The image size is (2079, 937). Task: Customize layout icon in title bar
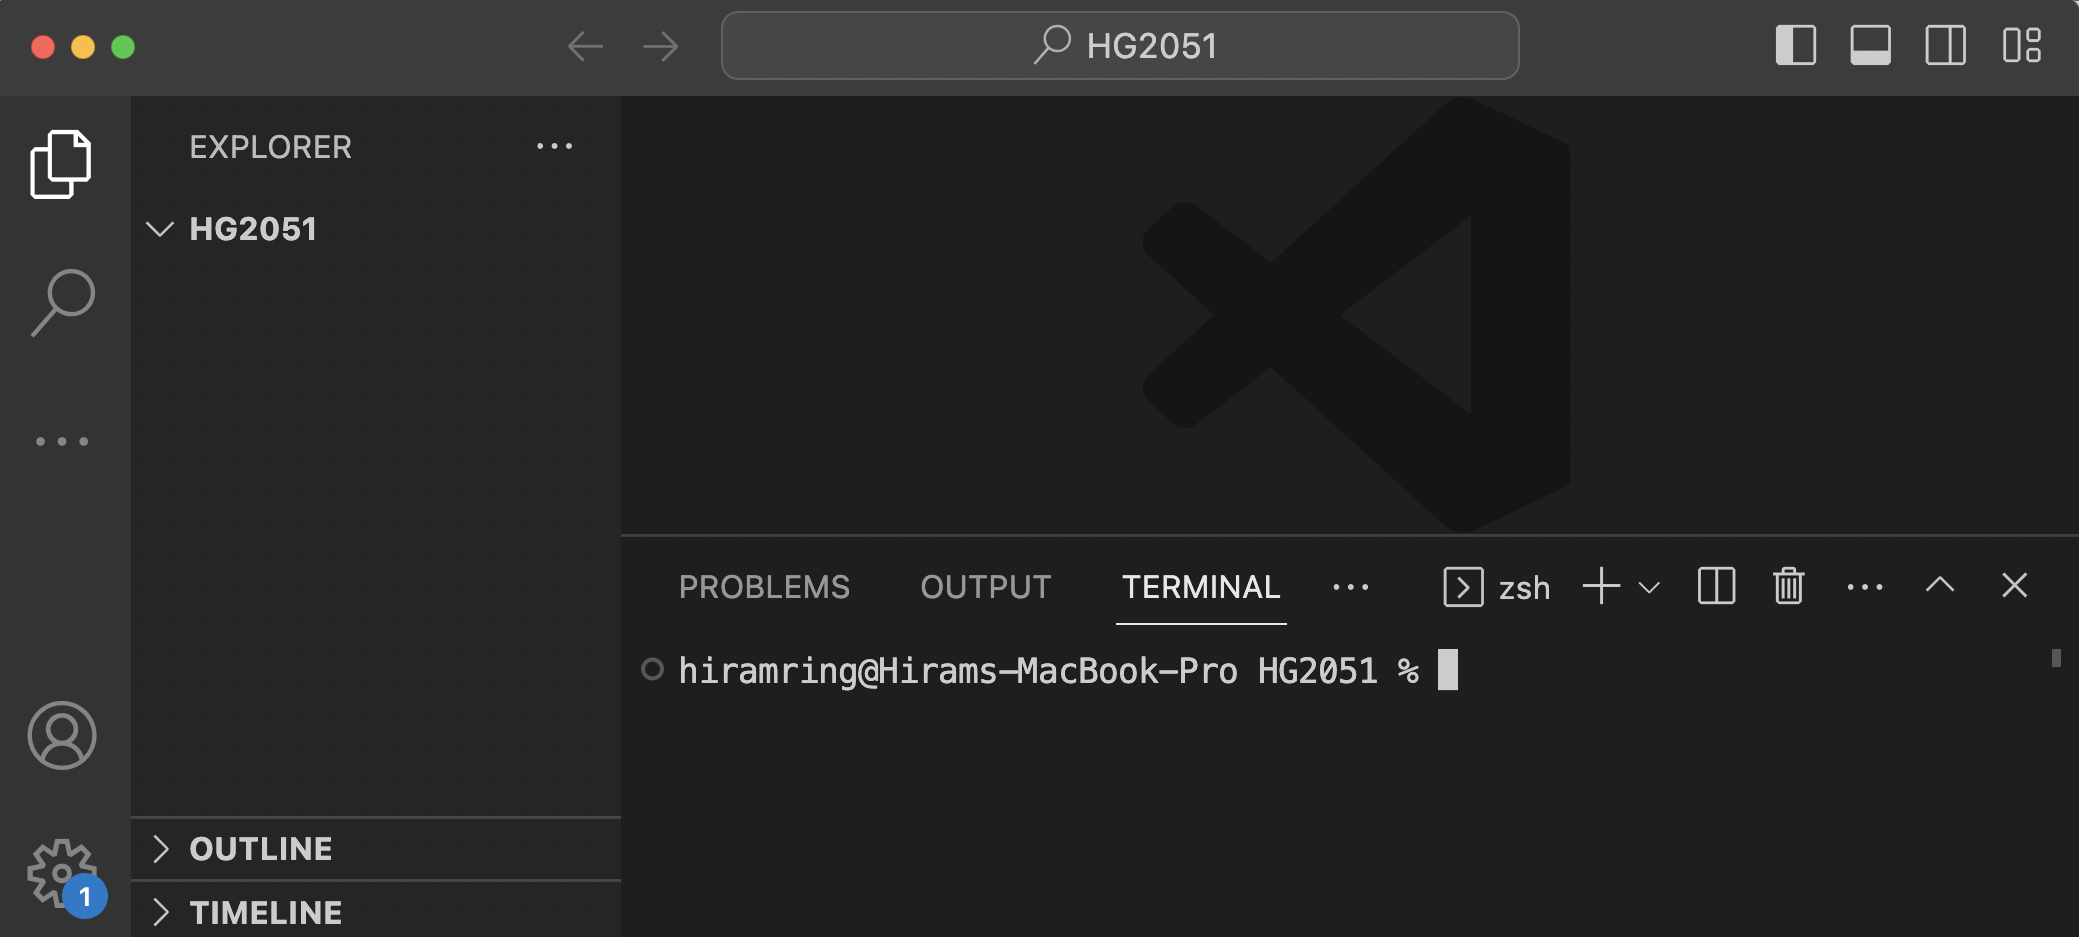[x=2021, y=46]
